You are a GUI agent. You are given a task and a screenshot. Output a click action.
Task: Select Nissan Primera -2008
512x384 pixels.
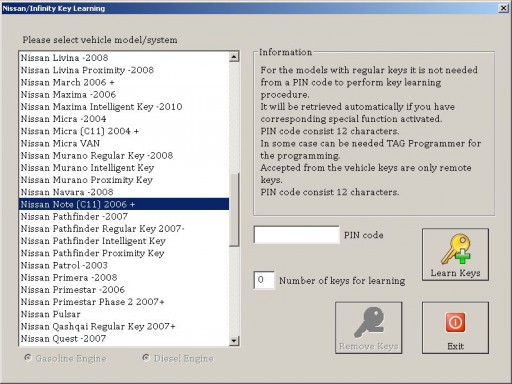[124, 277]
